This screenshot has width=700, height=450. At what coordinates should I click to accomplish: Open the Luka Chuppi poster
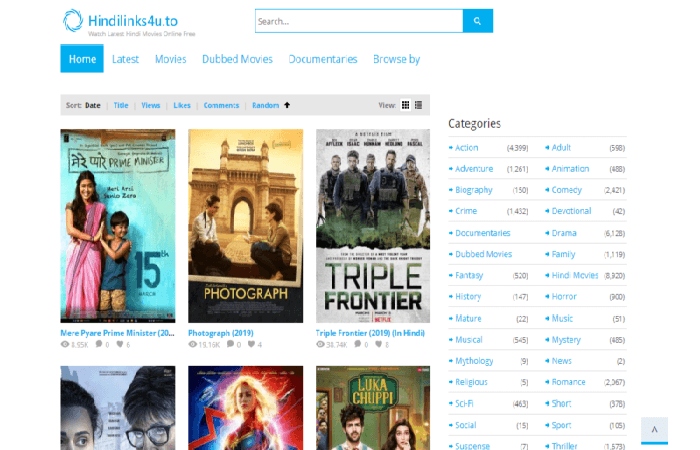[373, 408]
